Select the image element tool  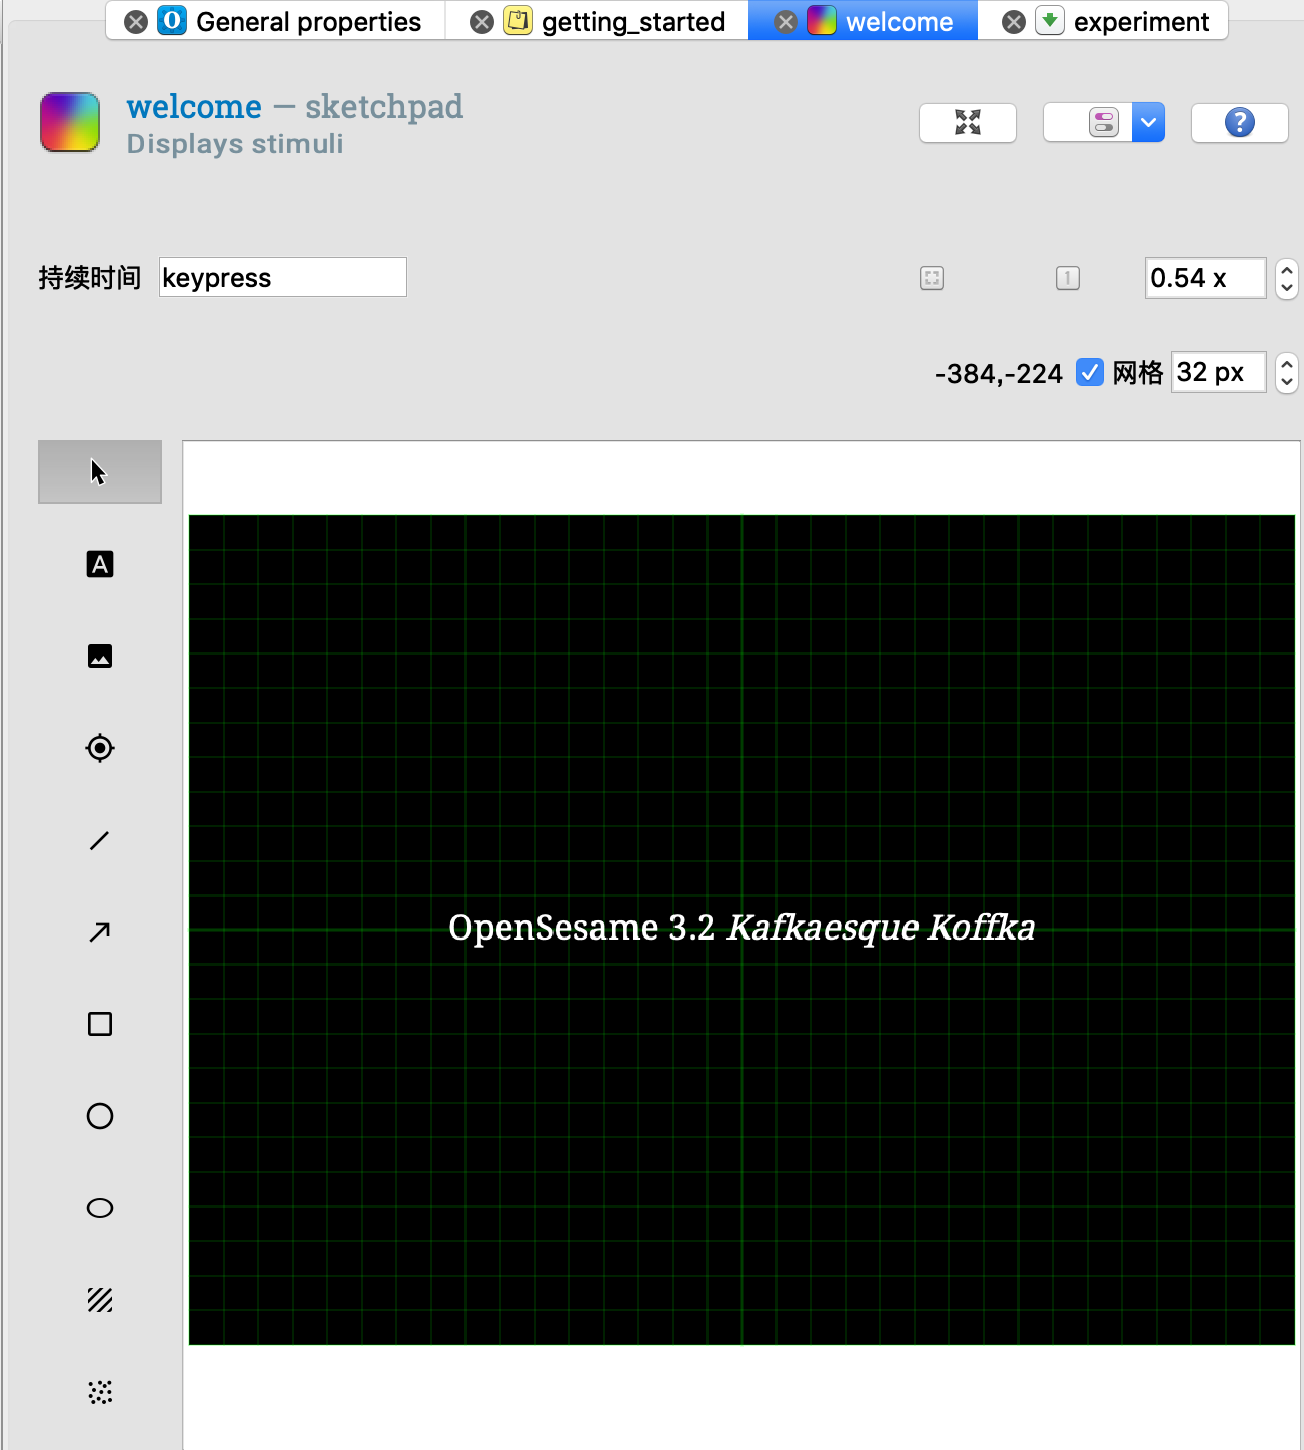(x=99, y=656)
